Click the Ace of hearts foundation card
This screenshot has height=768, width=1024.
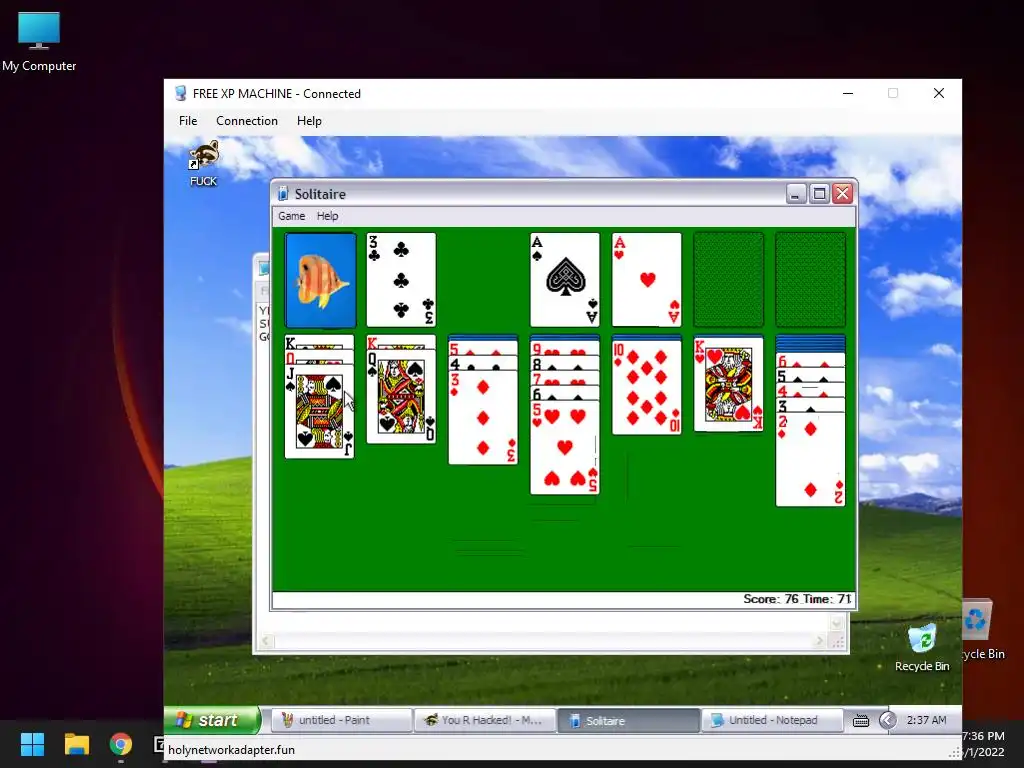click(647, 280)
